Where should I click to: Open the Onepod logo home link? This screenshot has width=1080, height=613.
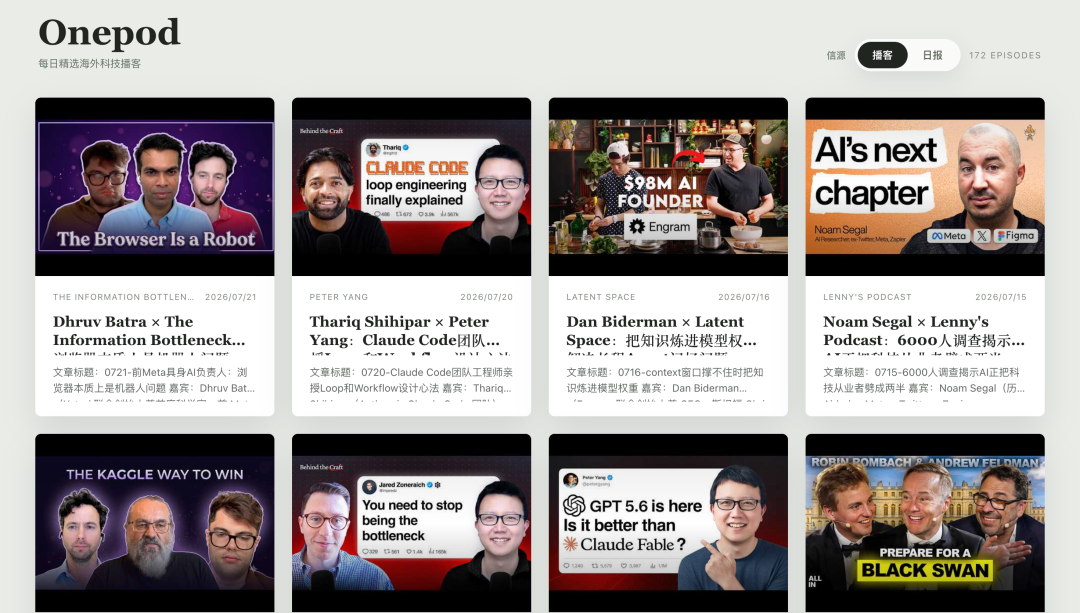[x=109, y=33]
